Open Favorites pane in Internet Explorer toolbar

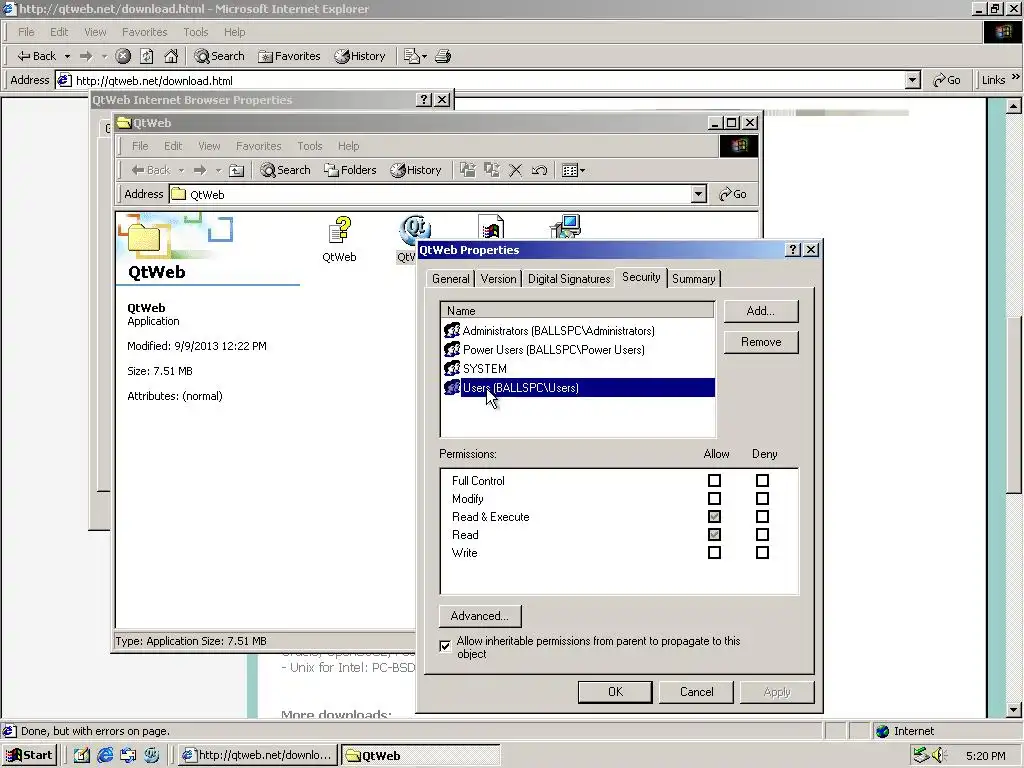(x=289, y=56)
